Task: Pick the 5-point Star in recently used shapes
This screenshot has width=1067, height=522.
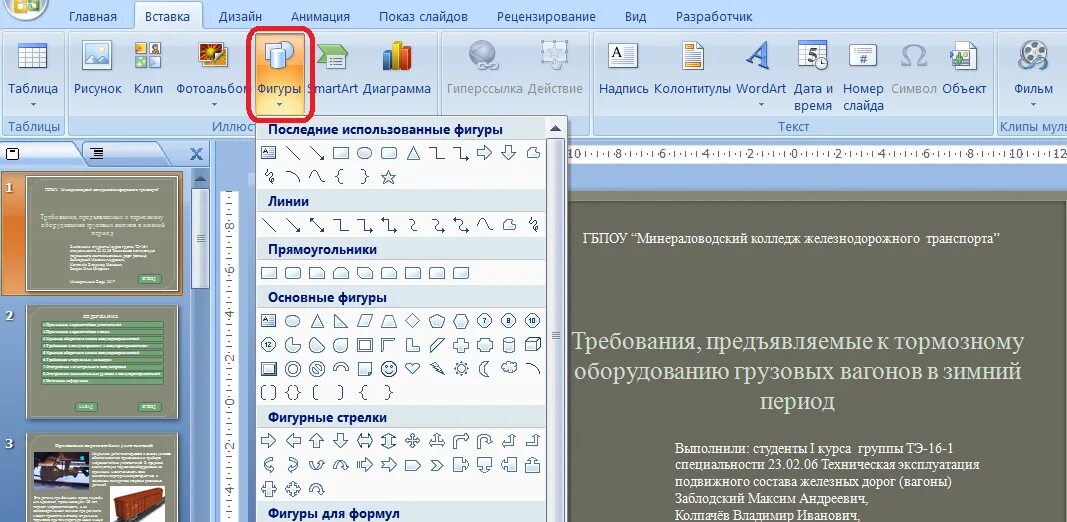Action: (389, 178)
